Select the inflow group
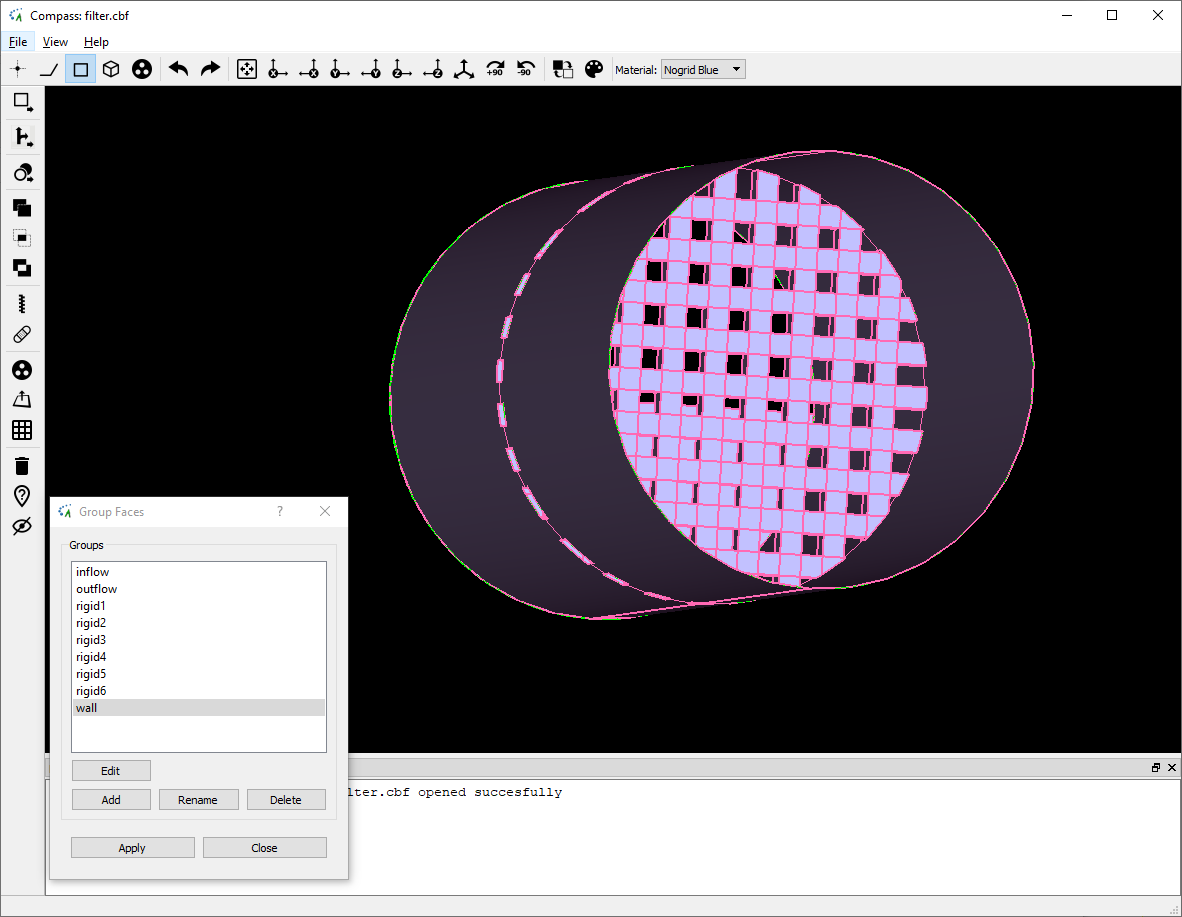 (199, 572)
